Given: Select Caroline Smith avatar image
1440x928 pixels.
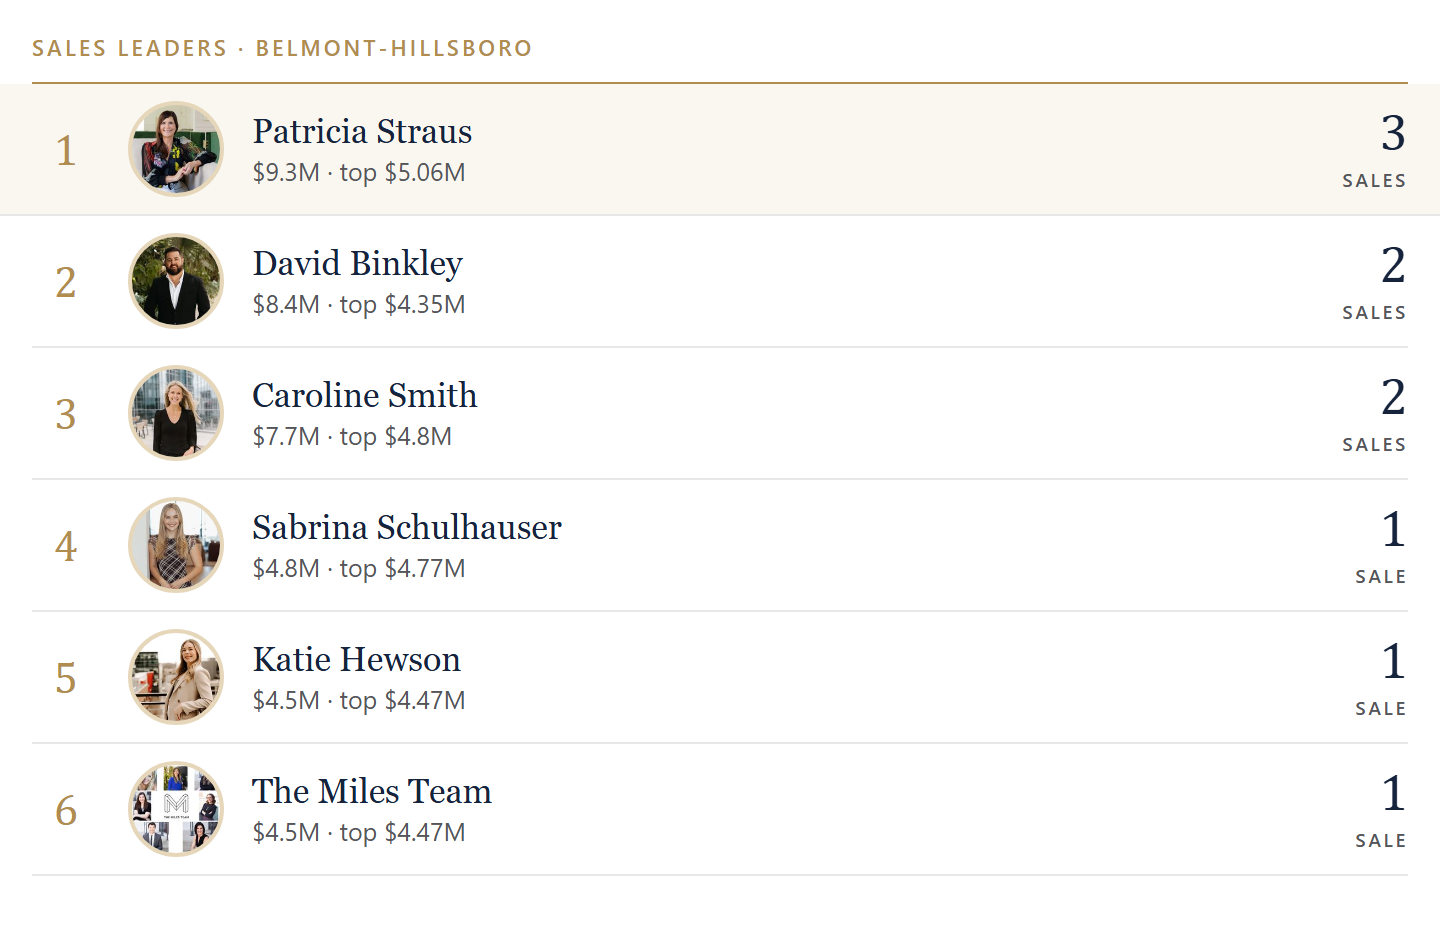Looking at the screenshot, I should pyautogui.click(x=176, y=413).
